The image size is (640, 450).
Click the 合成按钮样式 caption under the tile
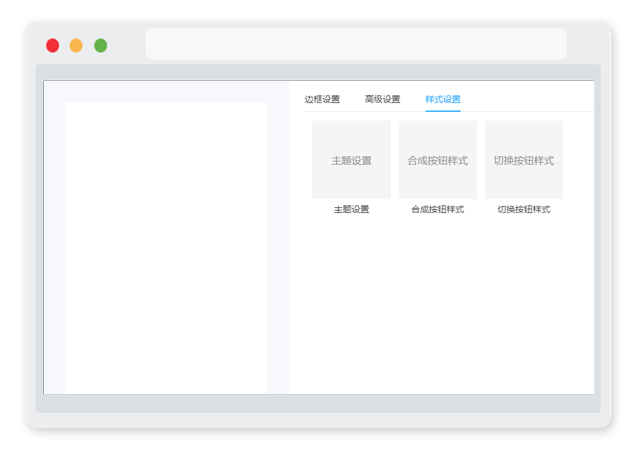coord(438,209)
